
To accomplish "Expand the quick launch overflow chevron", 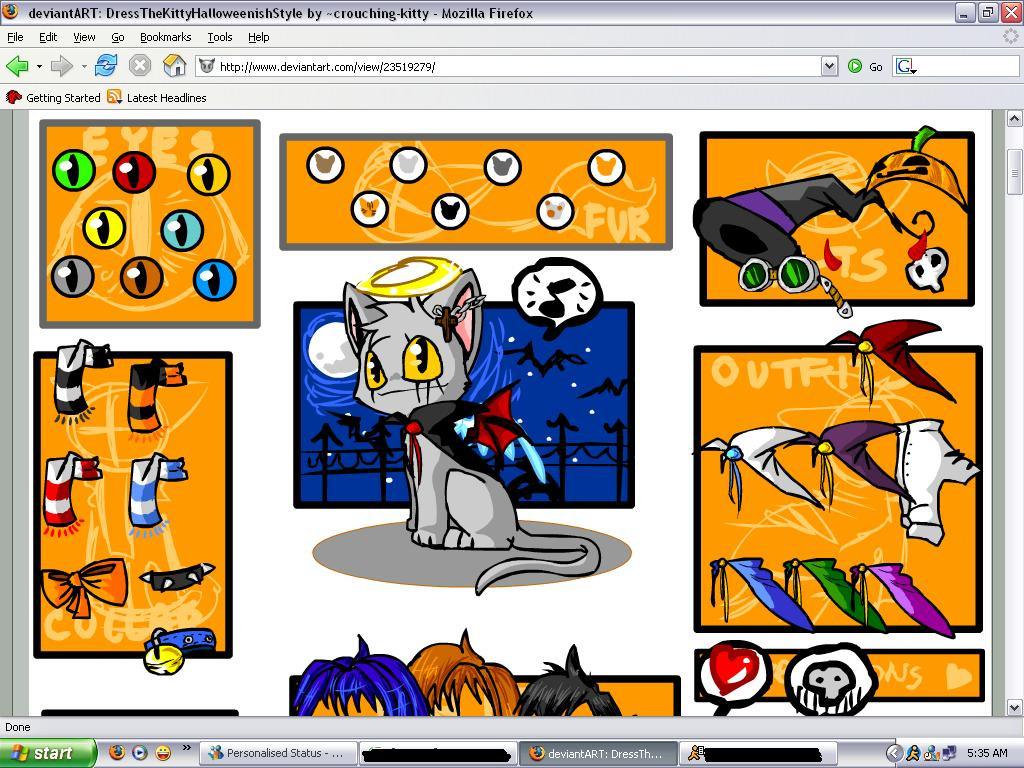I will 186,748.
